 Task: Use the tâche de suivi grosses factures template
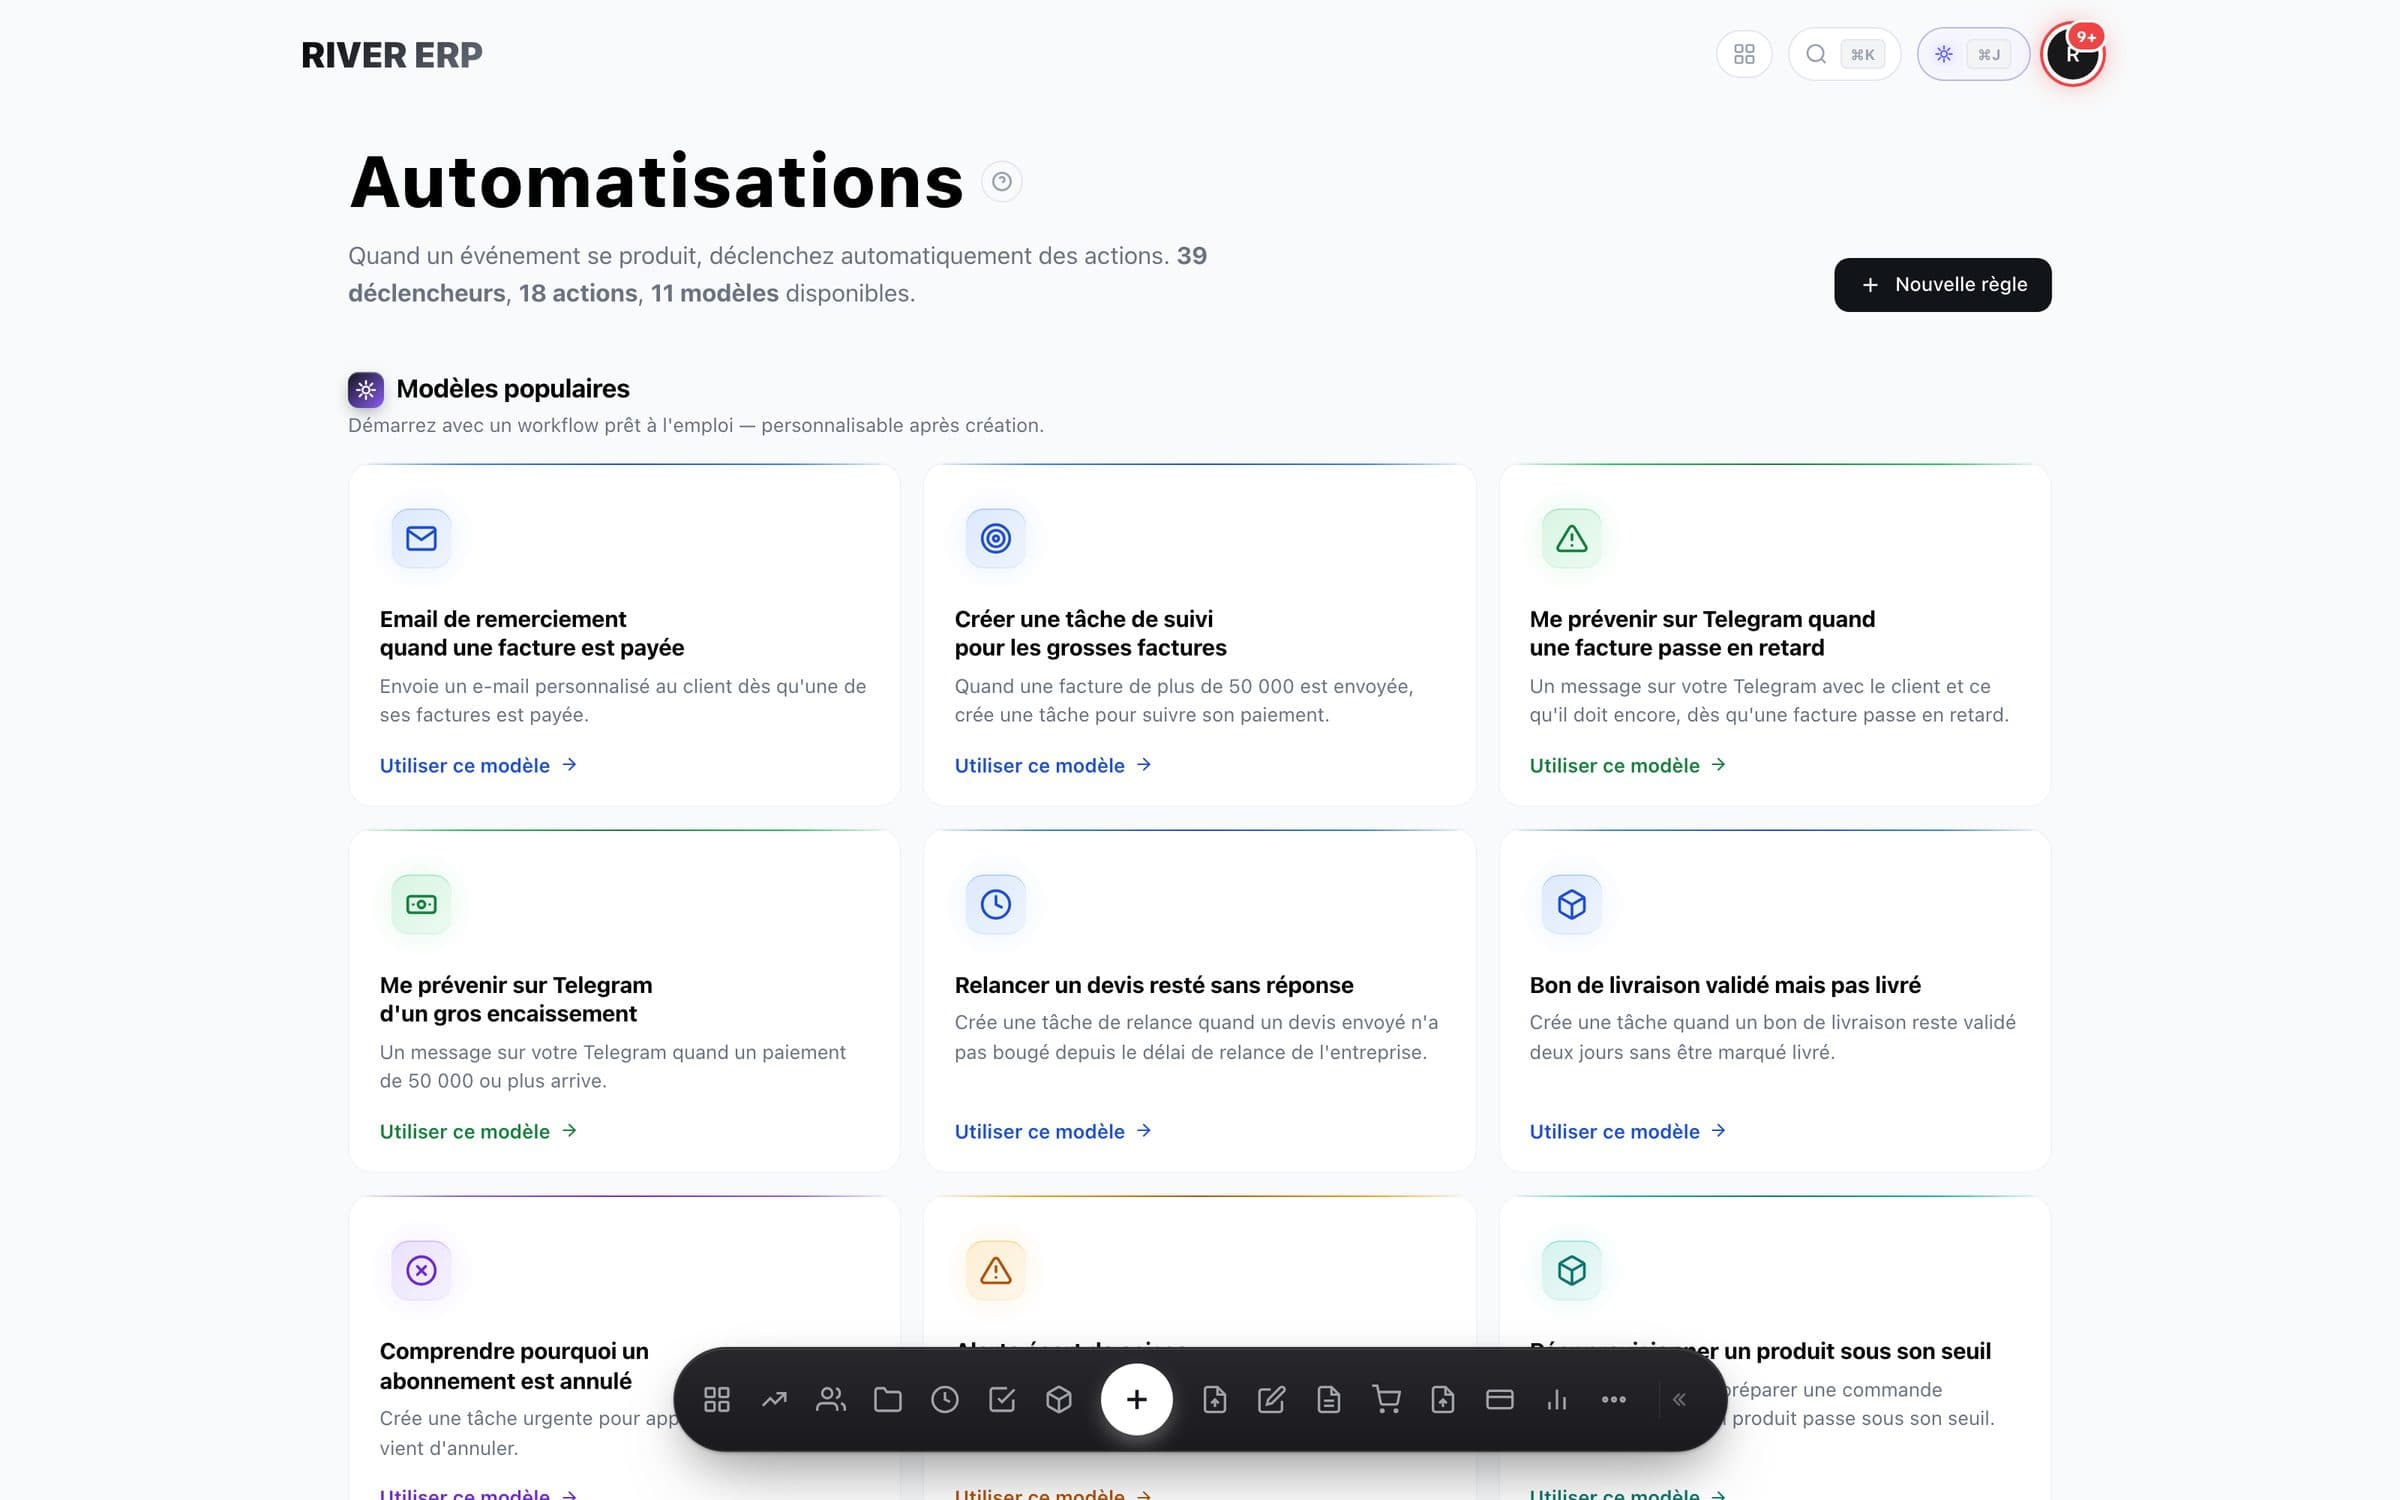(1053, 765)
